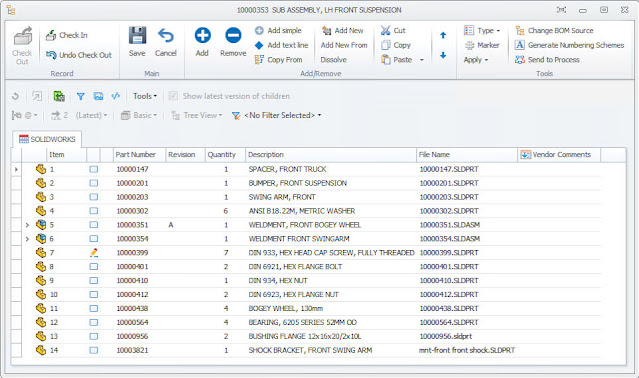The height and width of the screenshot is (378, 639).
Task: Click Undo Check Out
Action: tap(79, 55)
